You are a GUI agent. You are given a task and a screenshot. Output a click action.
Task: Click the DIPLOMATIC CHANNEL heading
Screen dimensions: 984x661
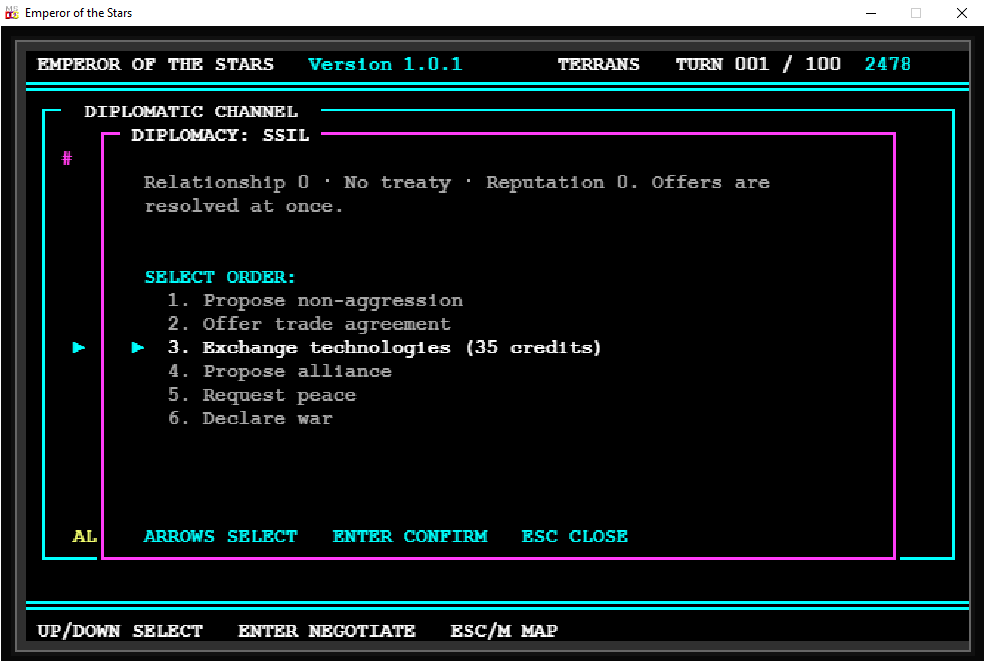pyautogui.click(x=191, y=112)
